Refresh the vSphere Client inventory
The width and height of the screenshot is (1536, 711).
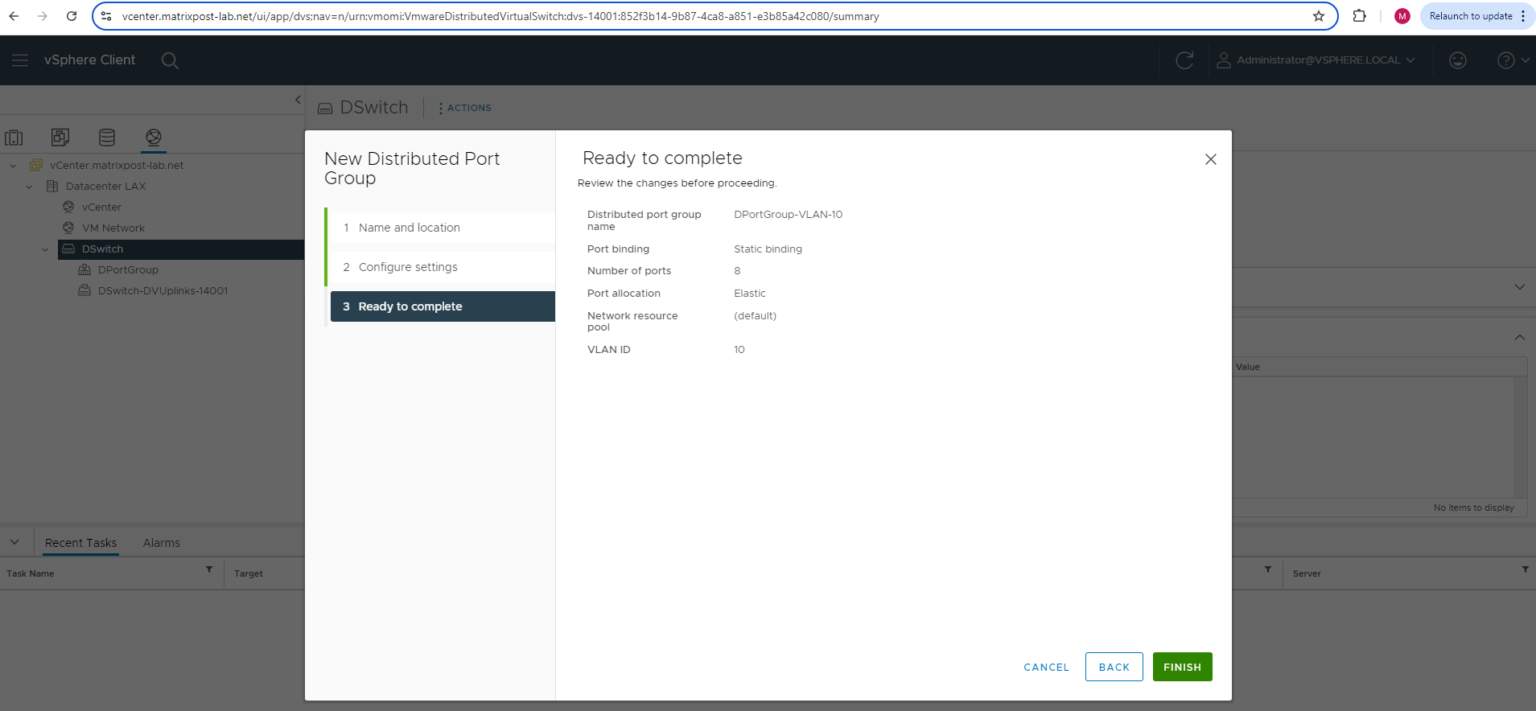tap(1184, 60)
